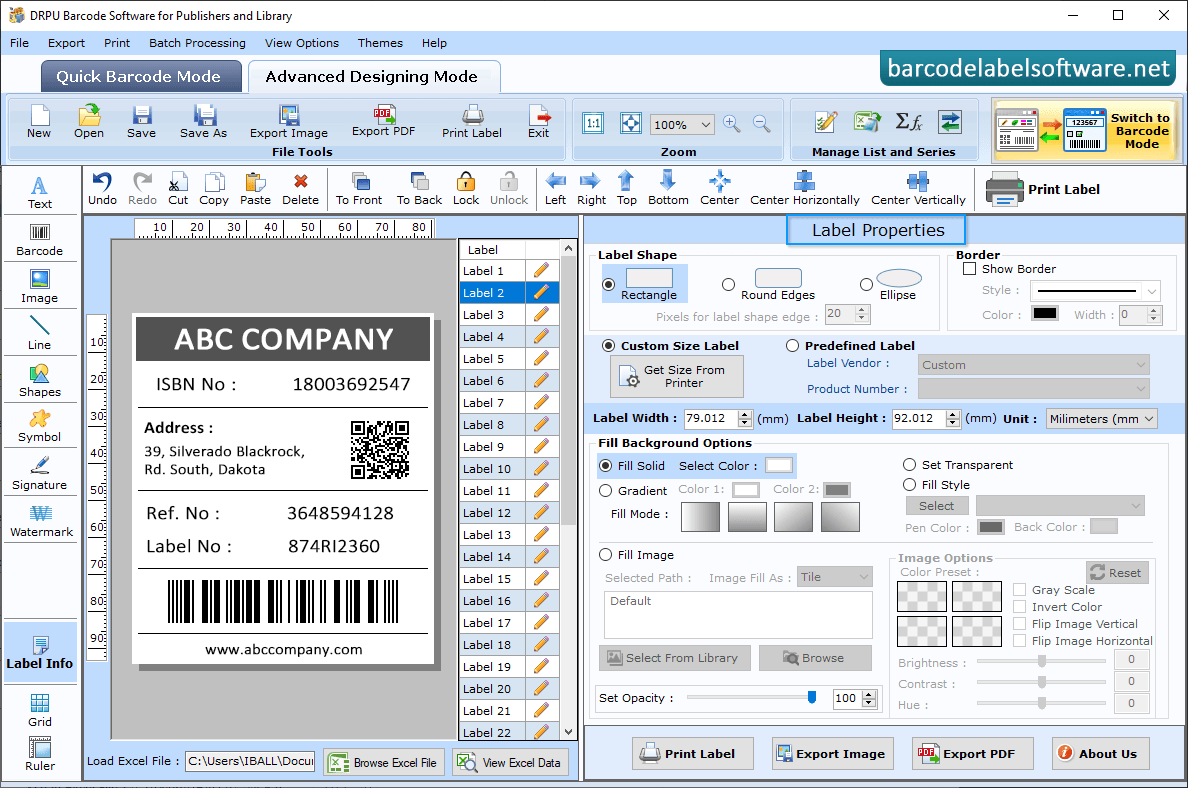Select the Barcode tool in sidebar
The image size is (1188, 788).
(x=39, y=240)
